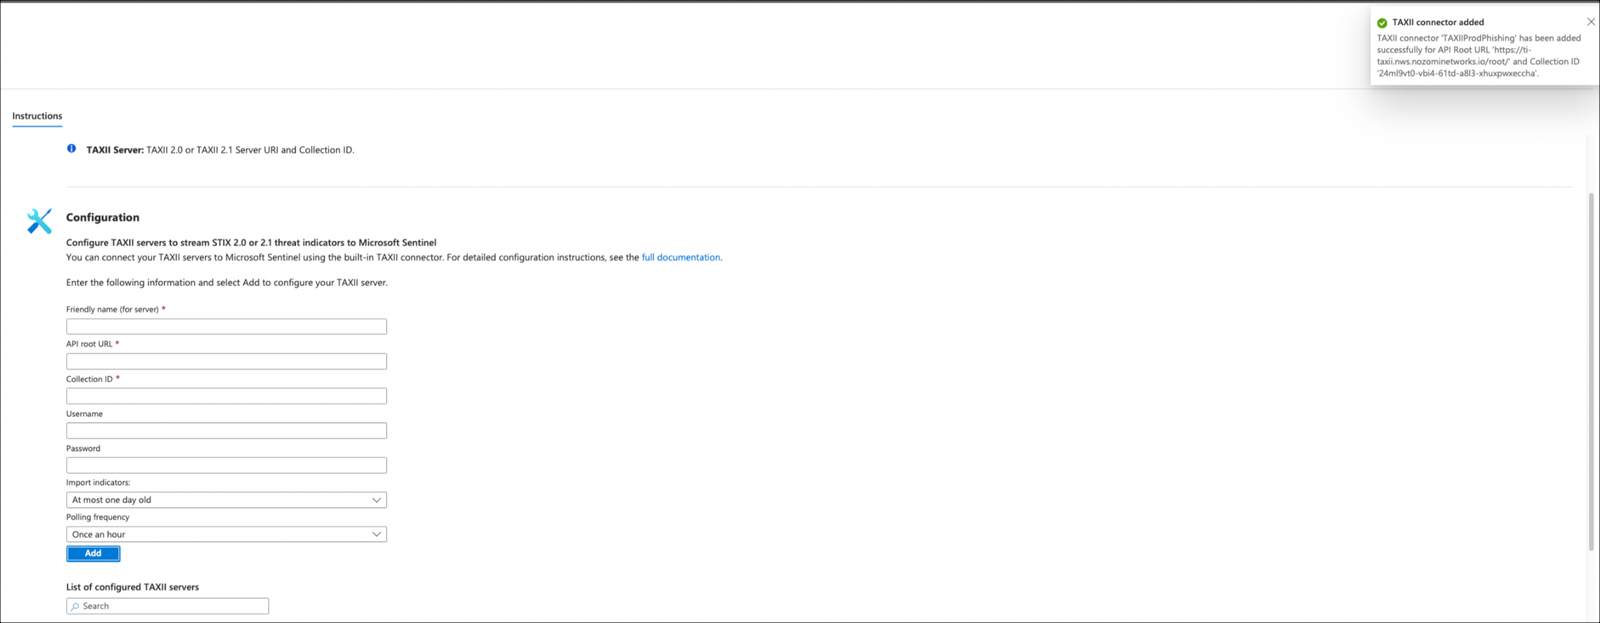
Task: Focus the Collection ID input field
Action: tap(226, 396)
